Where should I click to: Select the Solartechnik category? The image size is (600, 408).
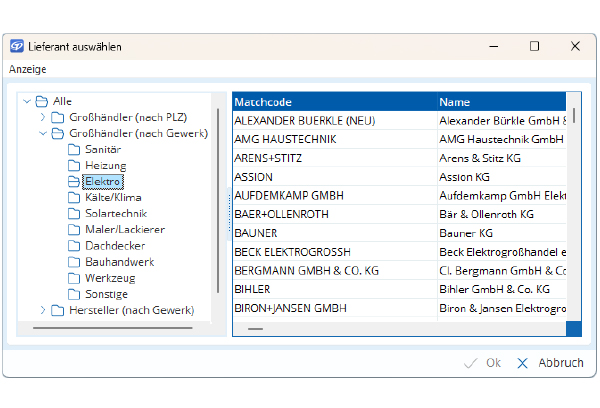[x=116, y=214]
